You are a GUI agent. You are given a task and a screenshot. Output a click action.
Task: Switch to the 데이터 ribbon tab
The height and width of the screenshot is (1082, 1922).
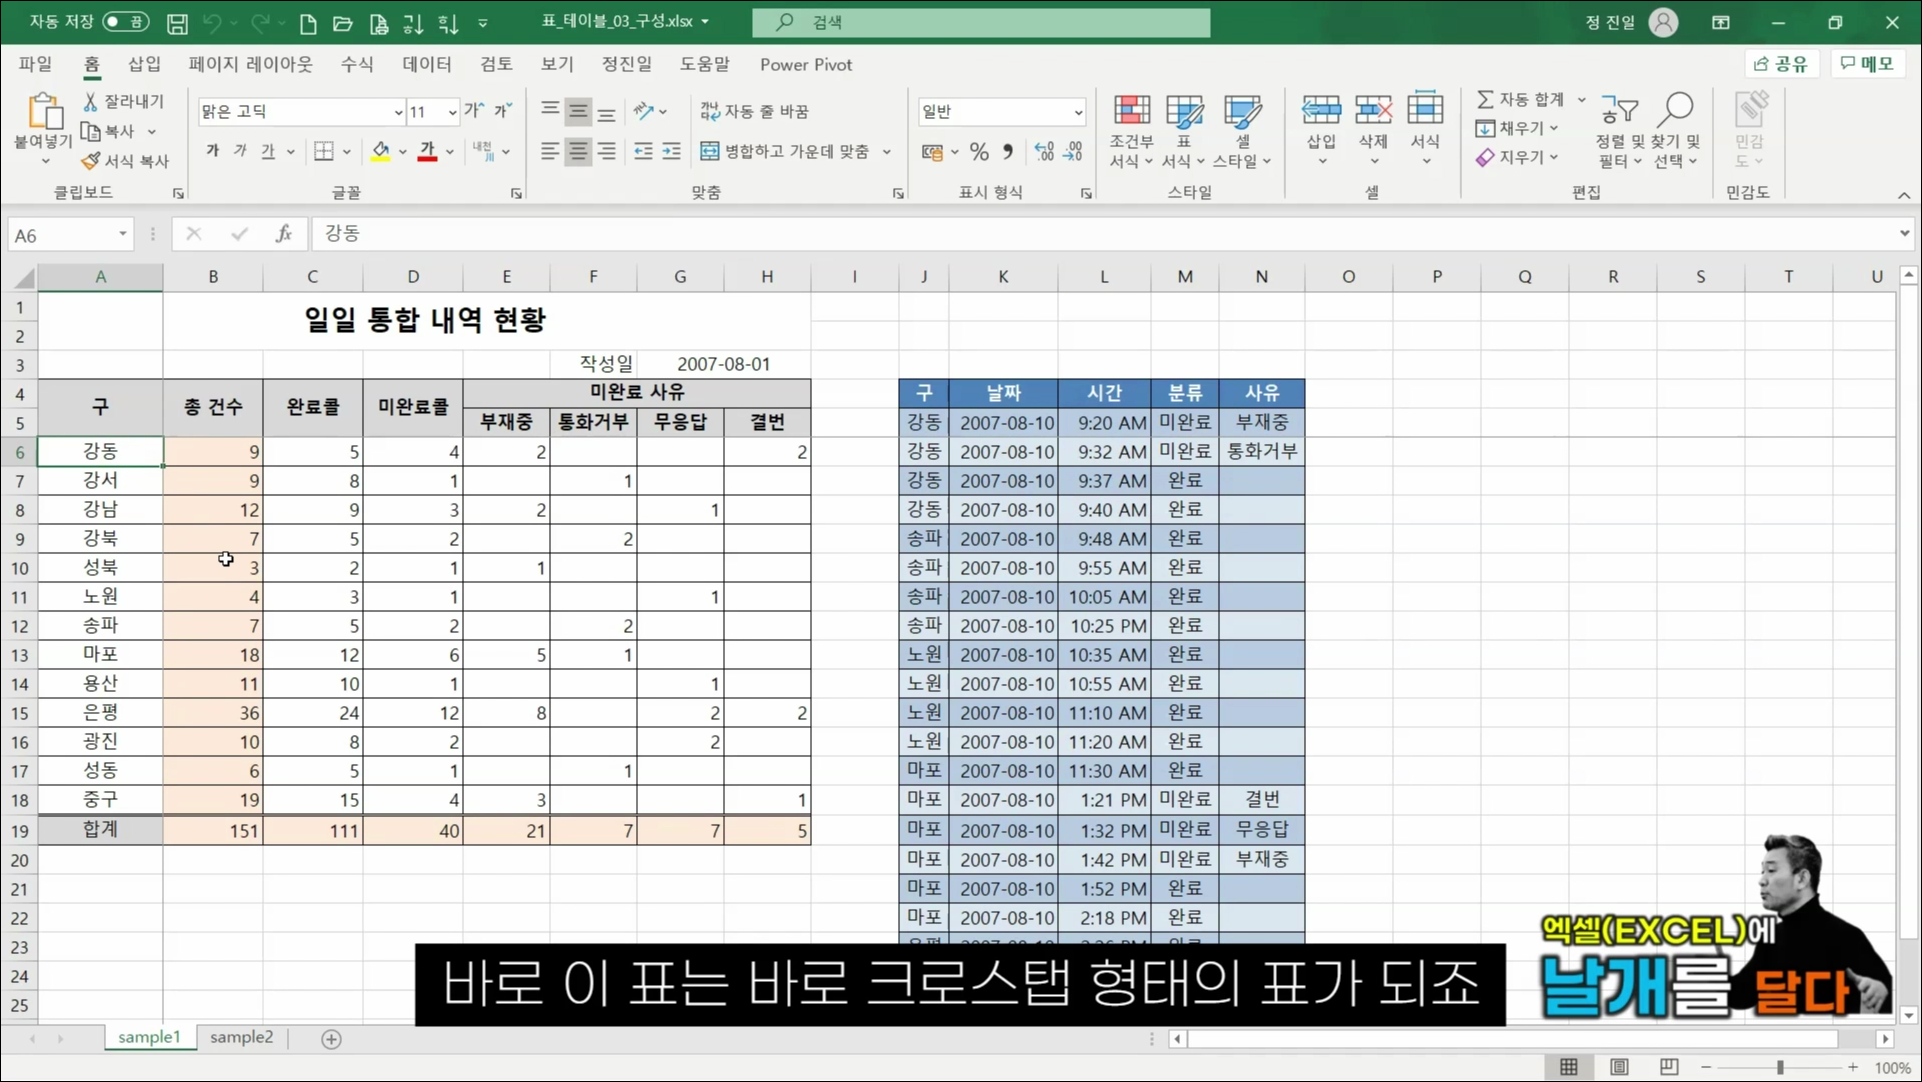(x=426, y=64)
